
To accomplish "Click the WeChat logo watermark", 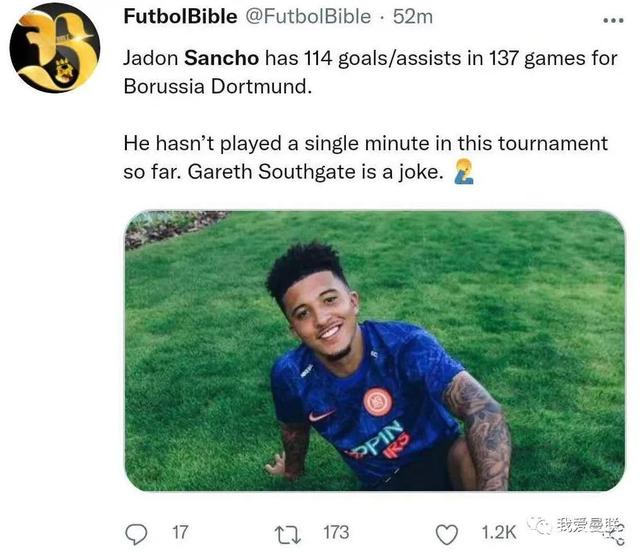I will [541, 525].
